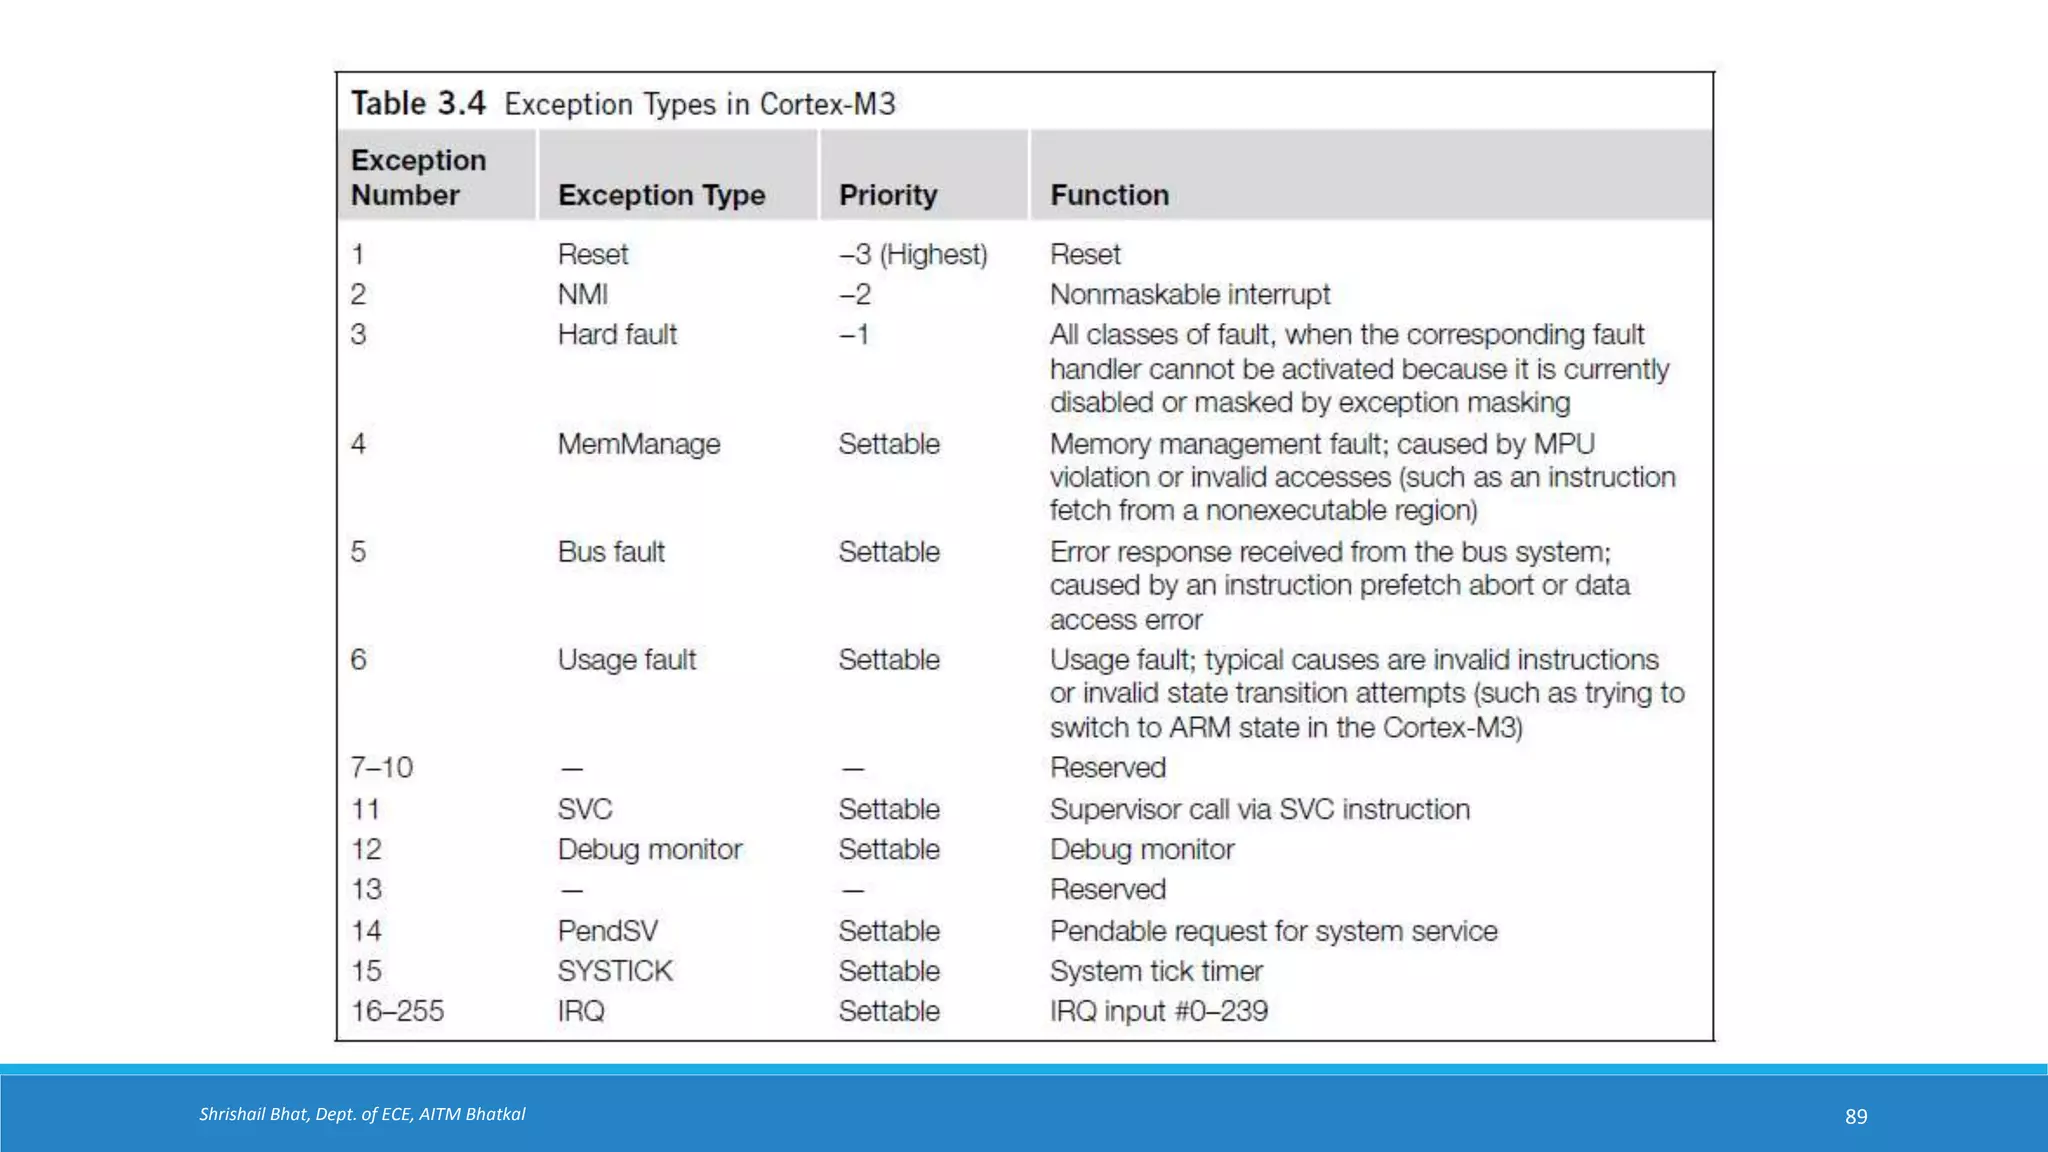
Task: Click the 'Bus fault' exception type entry
Action: (611, 552)
